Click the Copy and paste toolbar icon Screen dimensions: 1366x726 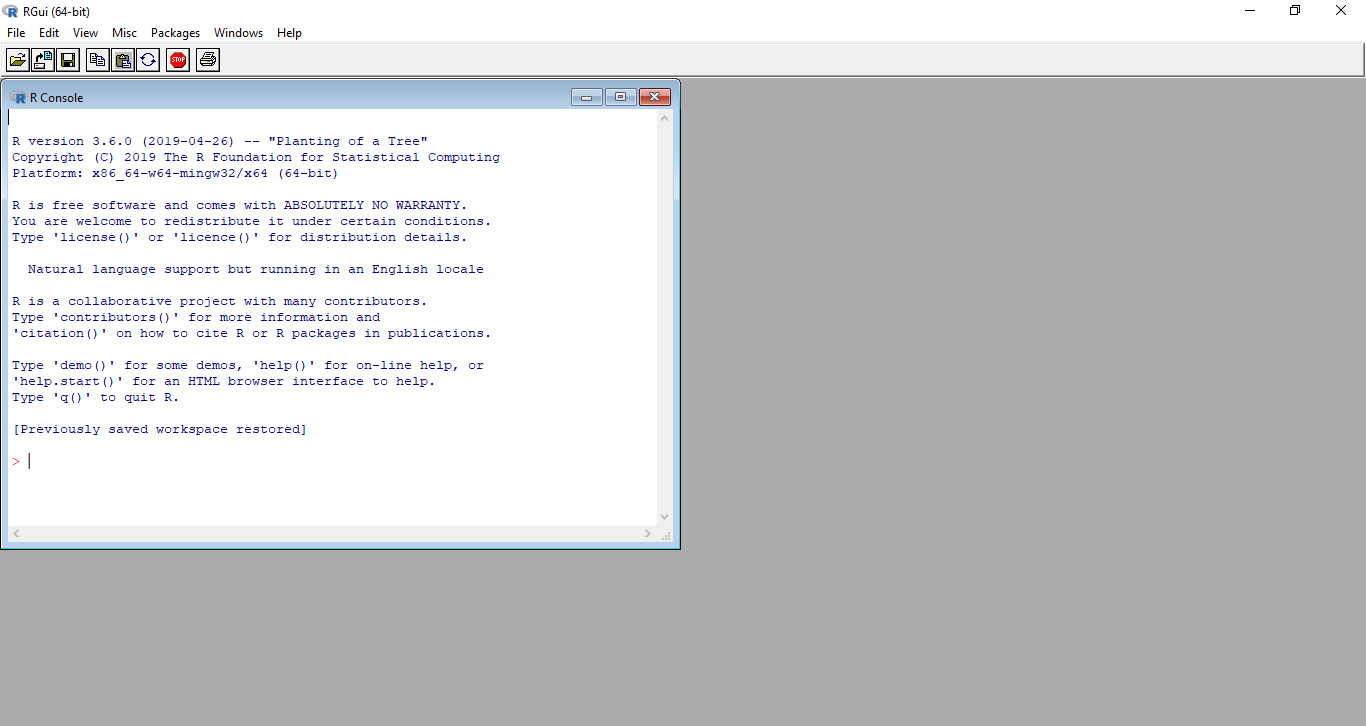coord(148,60)
